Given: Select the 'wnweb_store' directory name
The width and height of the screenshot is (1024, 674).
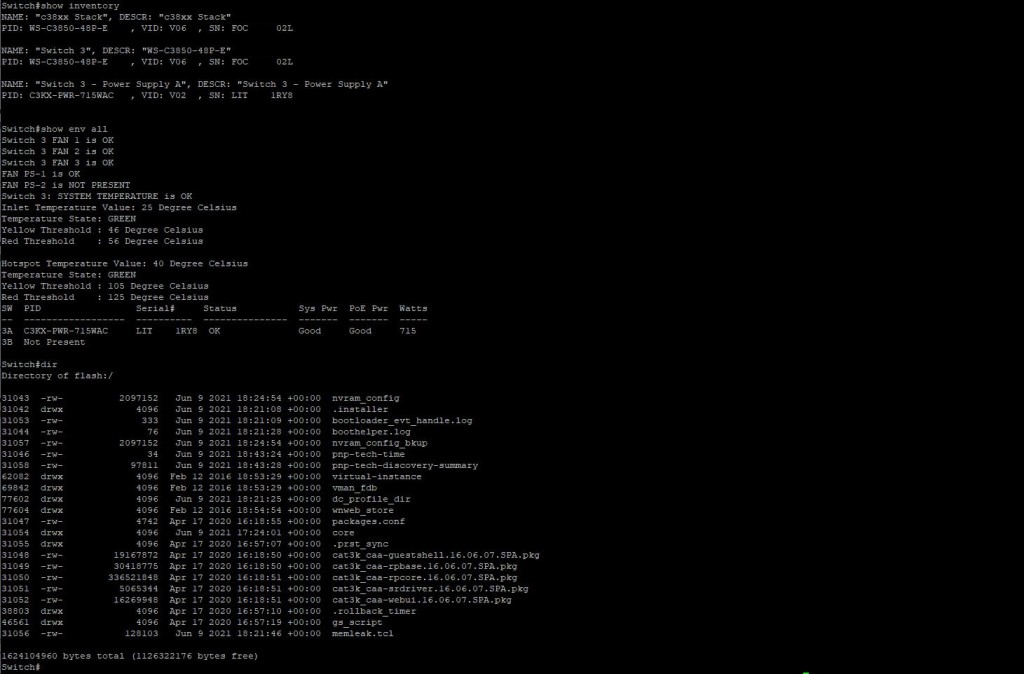Looking at the screenshot, I should (362, 510).
